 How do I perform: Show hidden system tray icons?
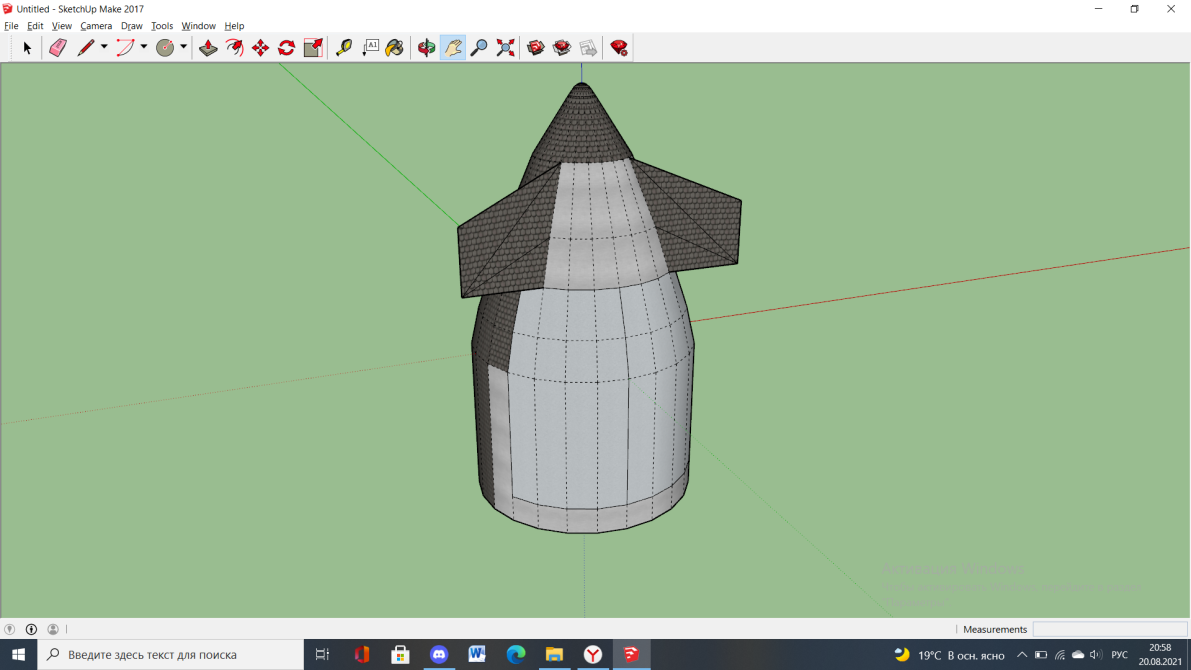pos(1022,655)
